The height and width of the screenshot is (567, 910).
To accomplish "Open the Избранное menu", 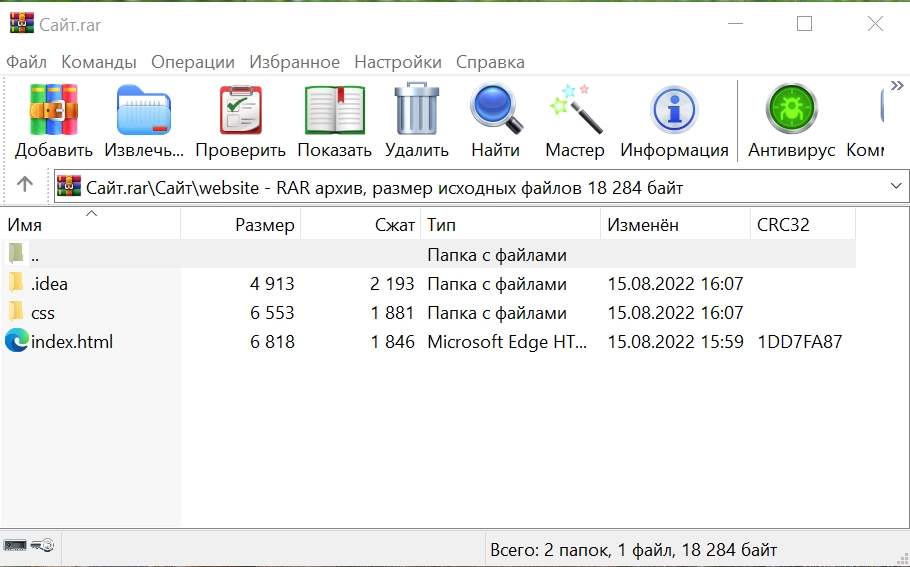I will pos(294,62).
